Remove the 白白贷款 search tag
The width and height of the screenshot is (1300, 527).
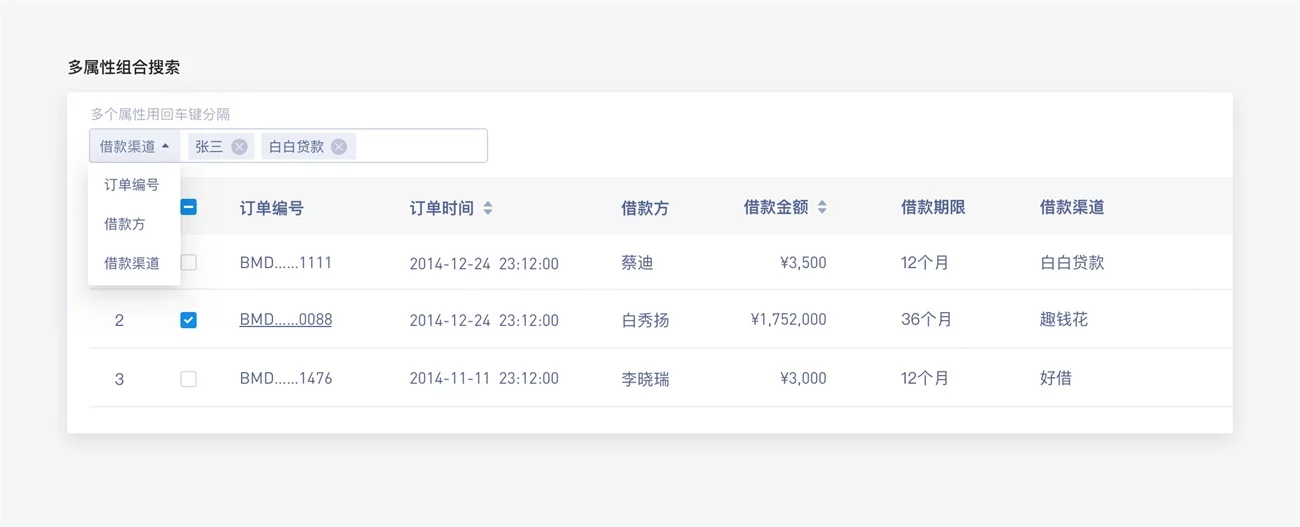click(x=339, y=146)
